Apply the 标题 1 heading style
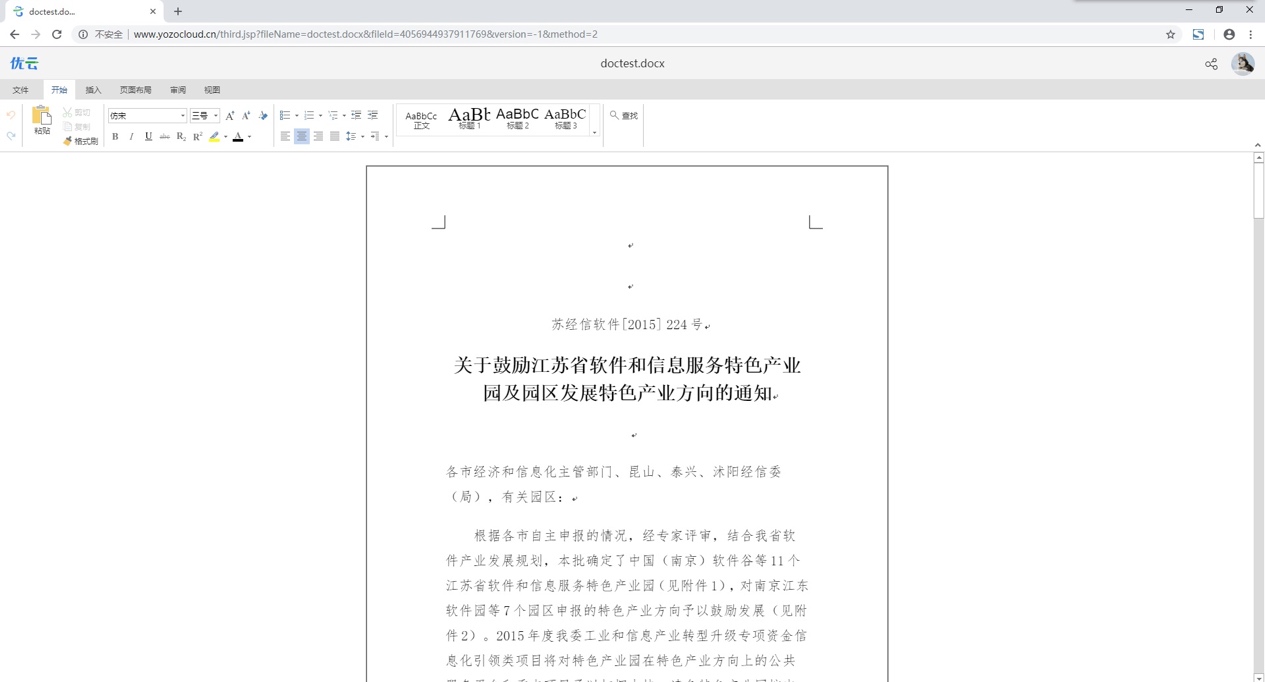Screen dimensions: 1265x682 (469, 119)
